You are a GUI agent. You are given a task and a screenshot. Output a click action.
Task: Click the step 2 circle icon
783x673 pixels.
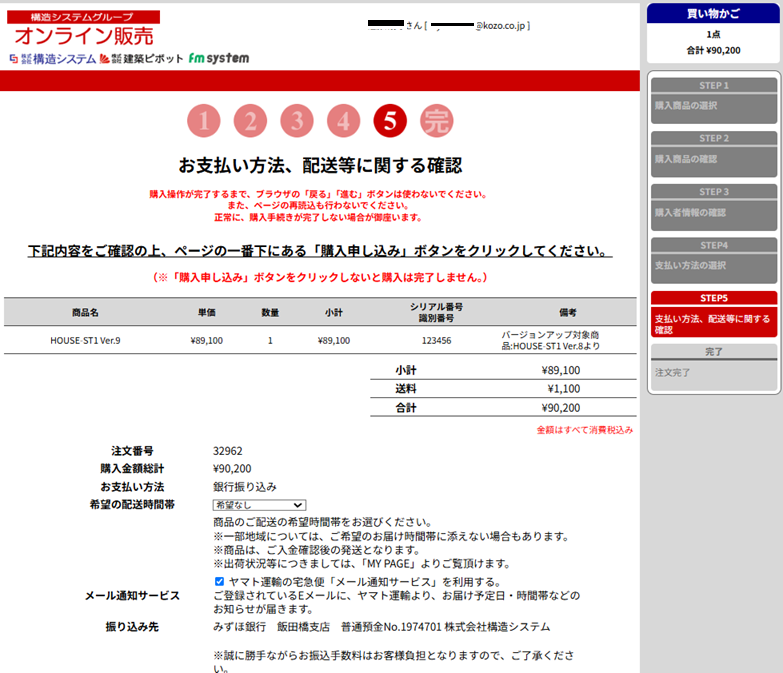click(x=250, y=121)
